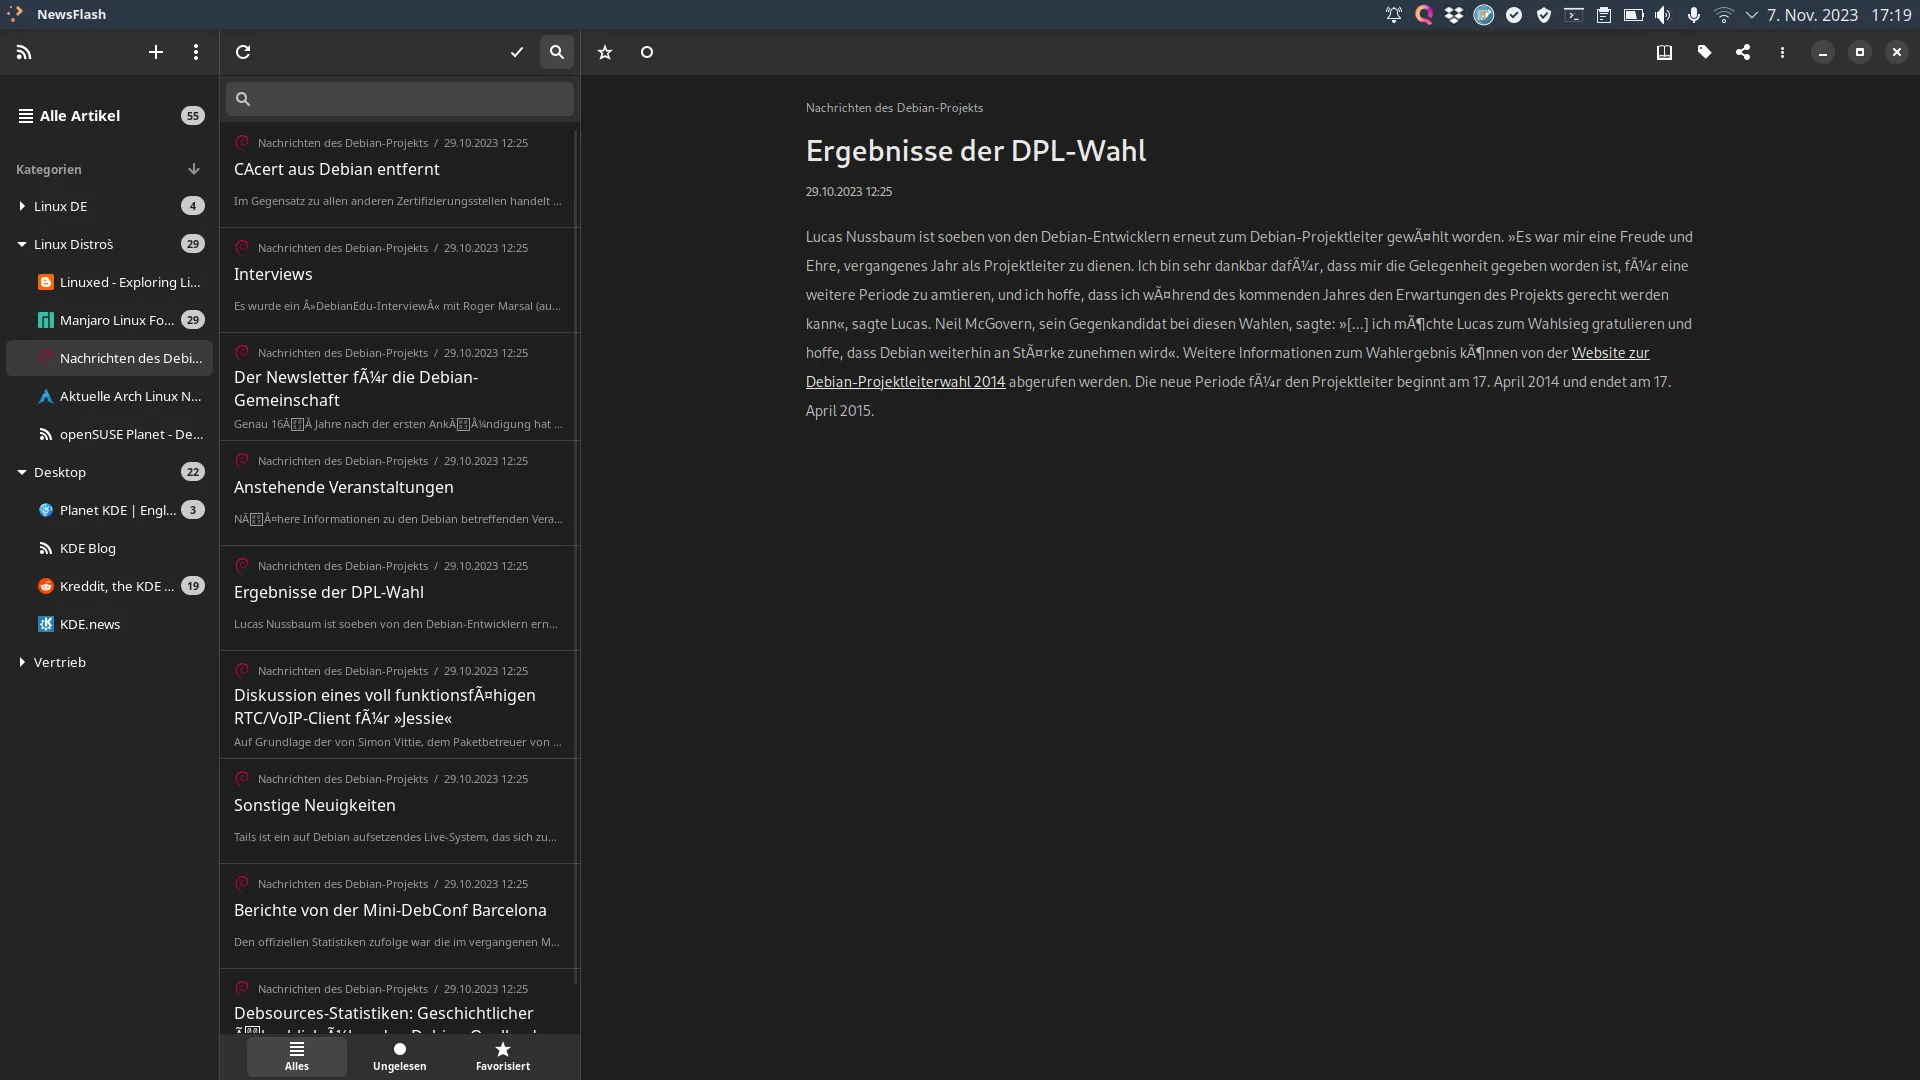Image resolution: width=1920 pixels, height=1080 pixels.
Task: Toggle star favorite on current article
Action: (605, 52)
